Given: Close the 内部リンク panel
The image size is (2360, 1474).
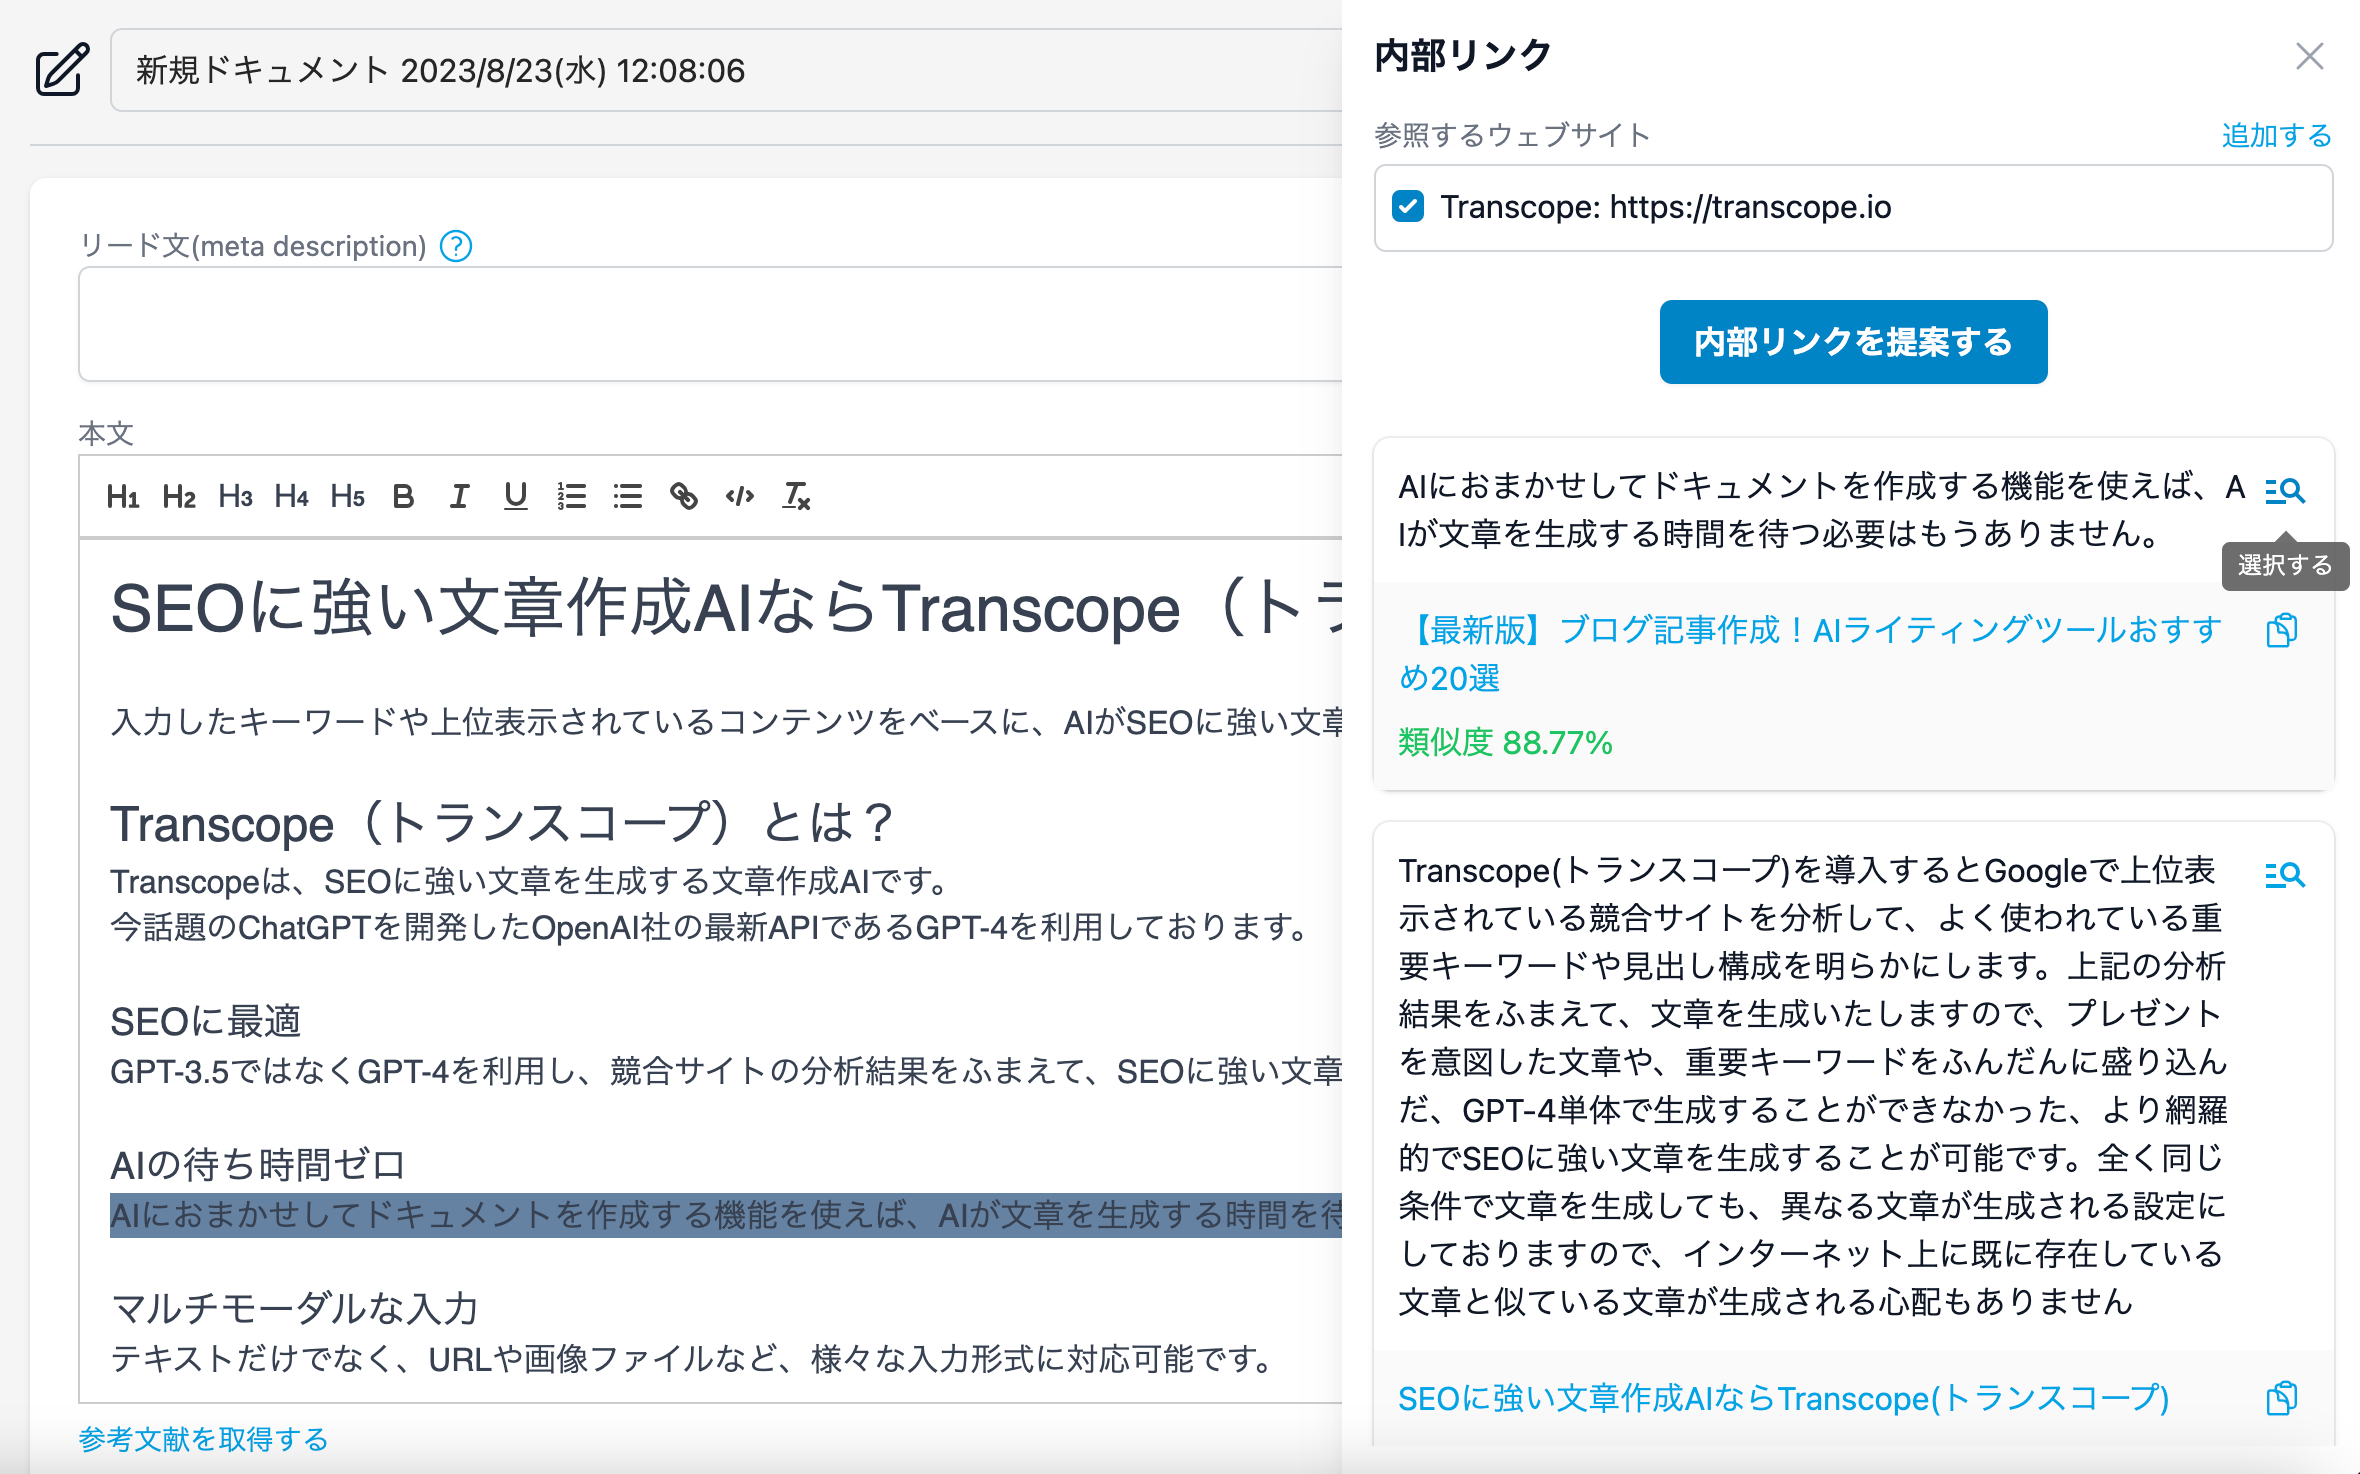Looking at the screenshot, I should tap(2309, 56).
